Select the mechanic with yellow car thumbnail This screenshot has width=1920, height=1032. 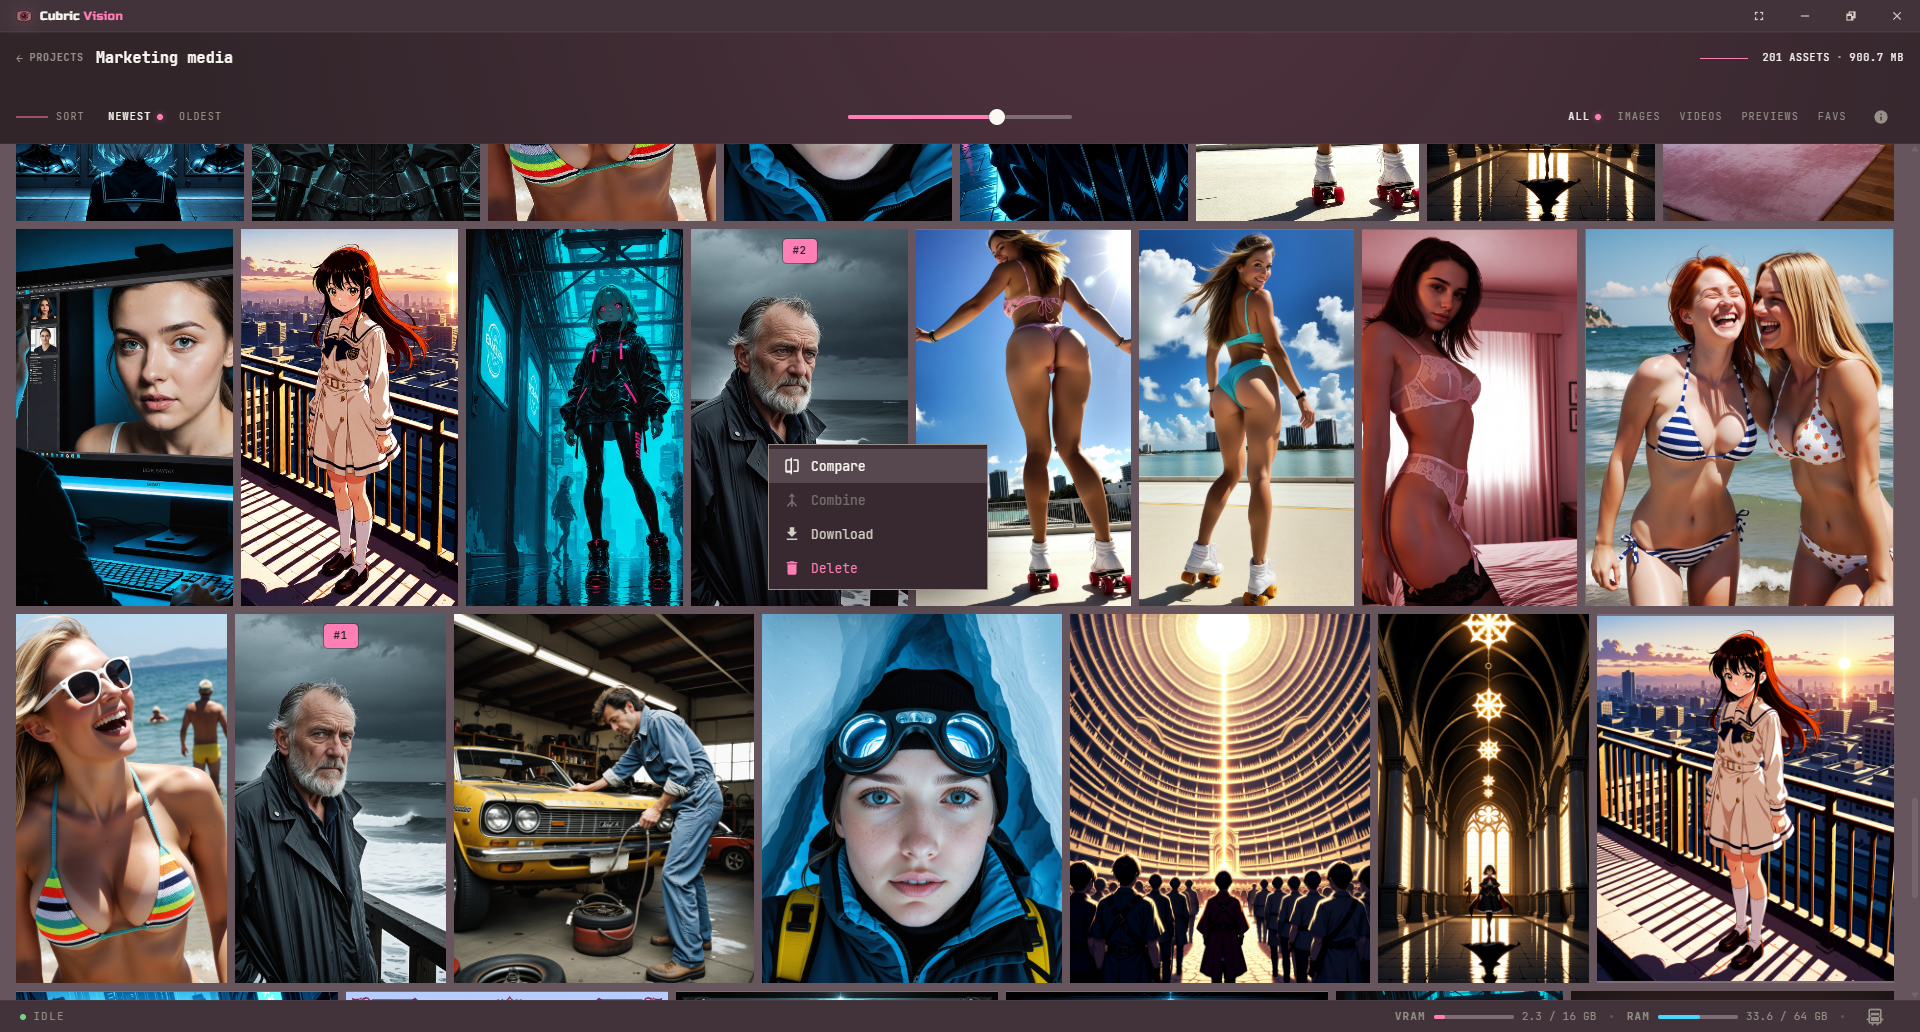[604, 798]
